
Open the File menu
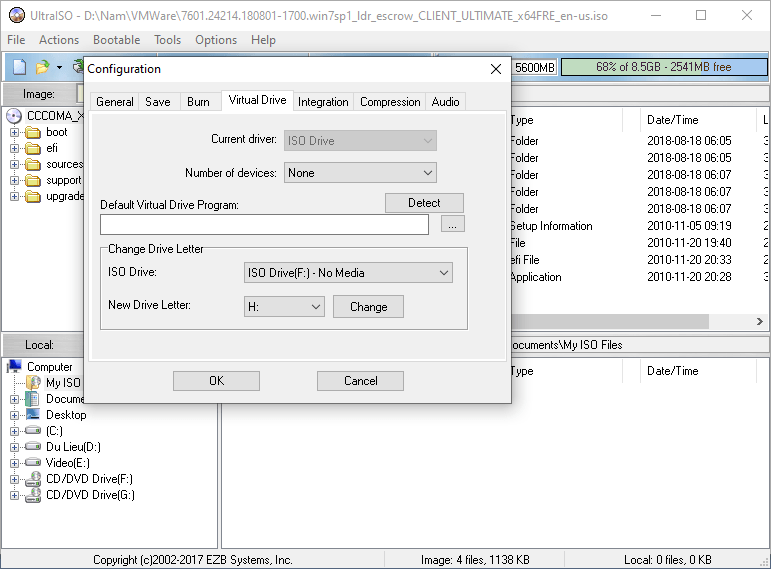(x=16, y=40)
